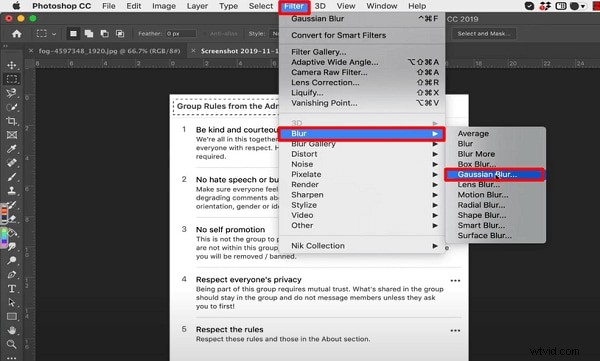This screenshot has height=361, width=600.
Task: Expand the Nik Collection submenu
Action: coord(362,246)
